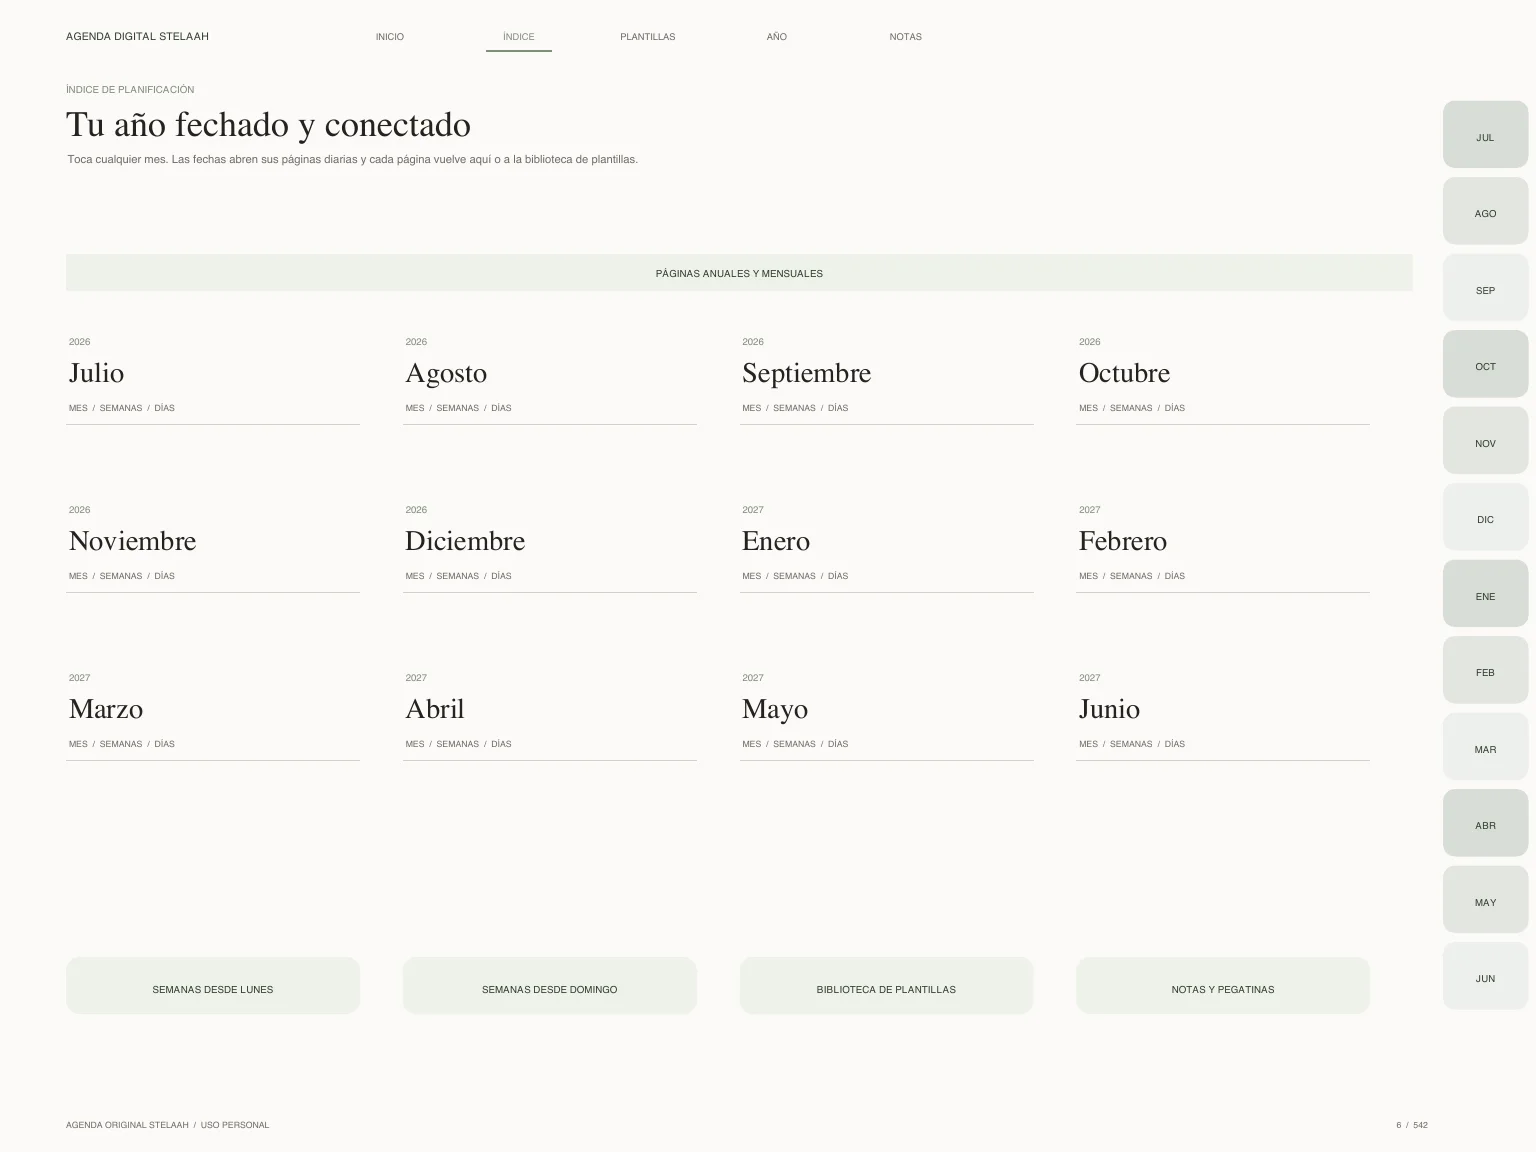Click DÍAS link under Agosto
The width and height of the screenshot is (1536, 1152).
coord(502,408)
